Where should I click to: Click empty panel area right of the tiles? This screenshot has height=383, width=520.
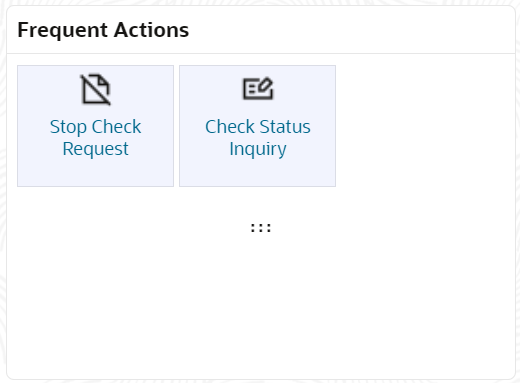[x=423, y=126]
